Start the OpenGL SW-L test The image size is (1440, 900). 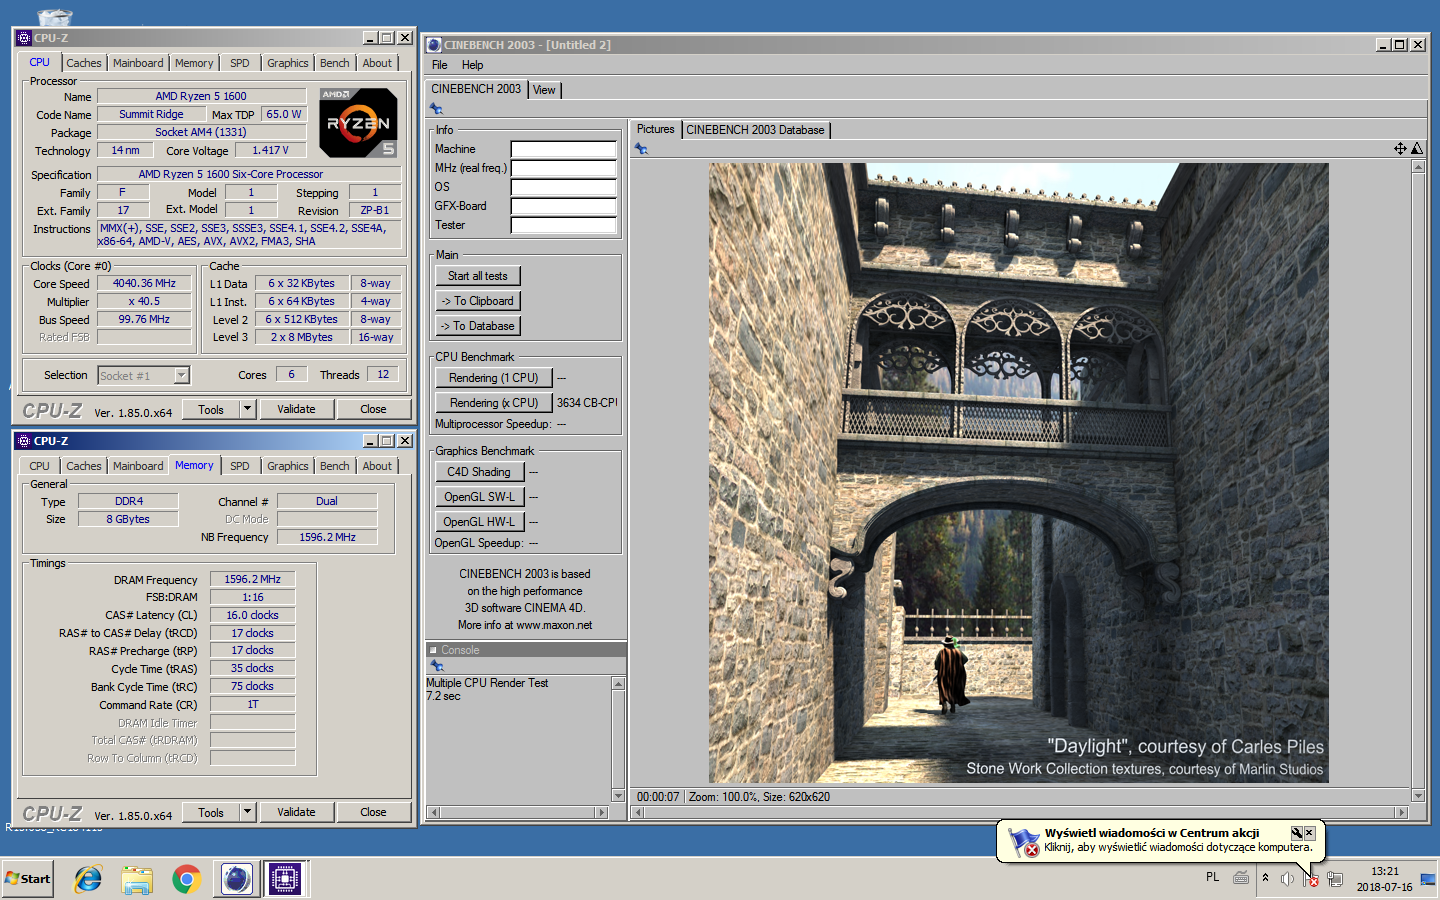coord(479,497)
